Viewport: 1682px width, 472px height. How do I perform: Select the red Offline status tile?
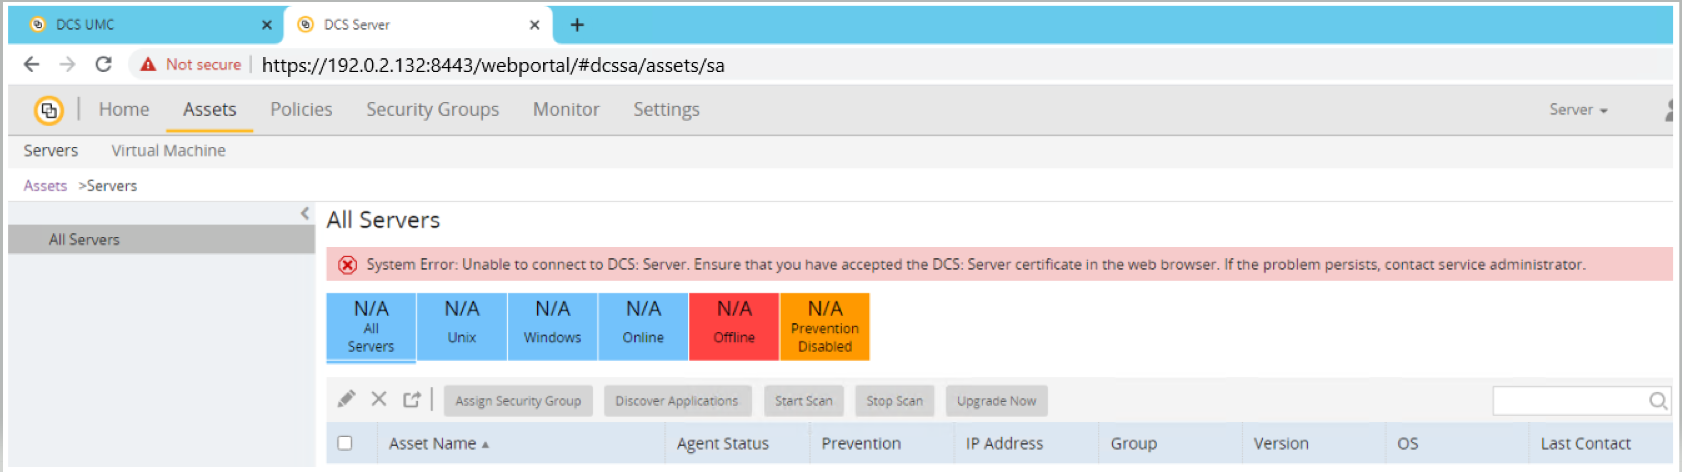734,326
